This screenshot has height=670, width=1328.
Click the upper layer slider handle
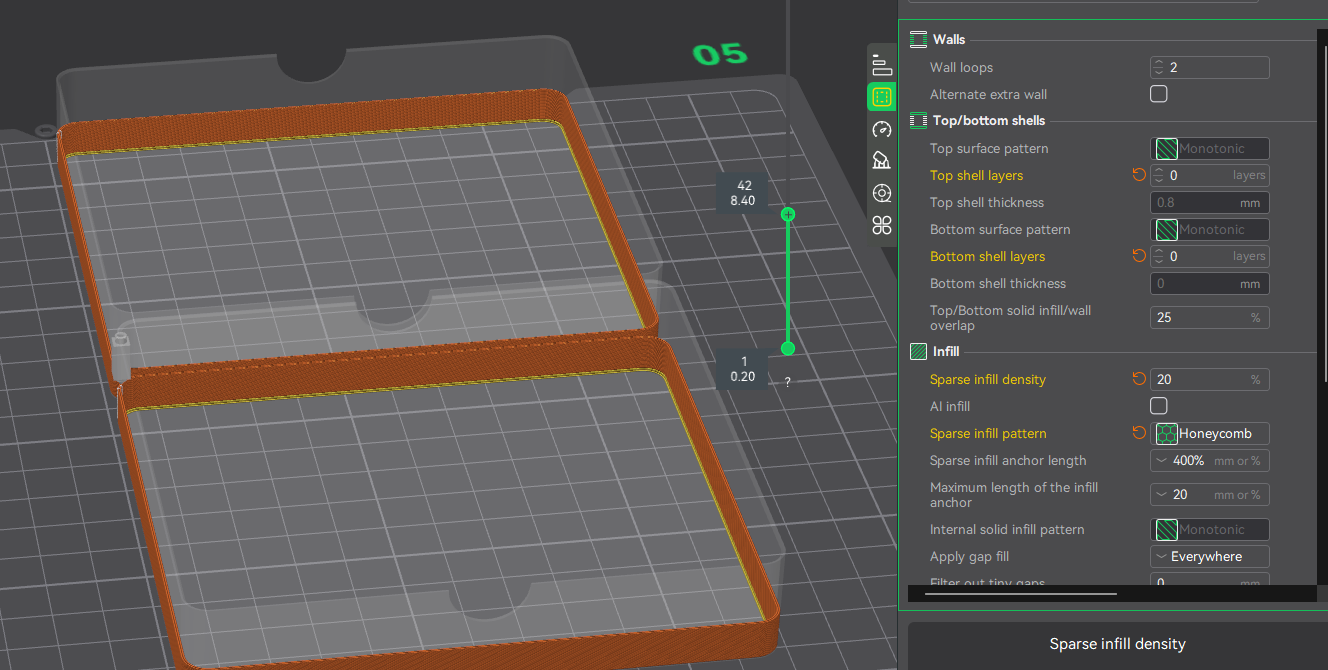click(788, 214)
